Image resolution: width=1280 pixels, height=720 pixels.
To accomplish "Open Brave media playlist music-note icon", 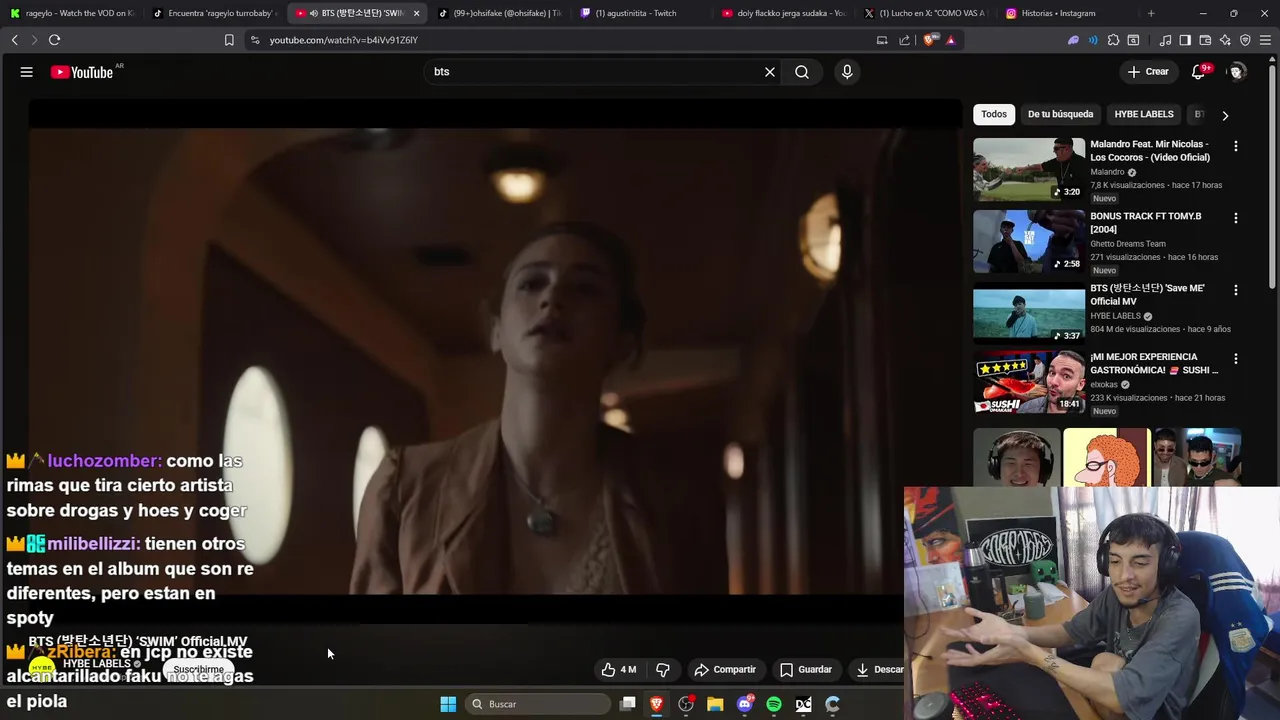I will (x=1165, y=40).
